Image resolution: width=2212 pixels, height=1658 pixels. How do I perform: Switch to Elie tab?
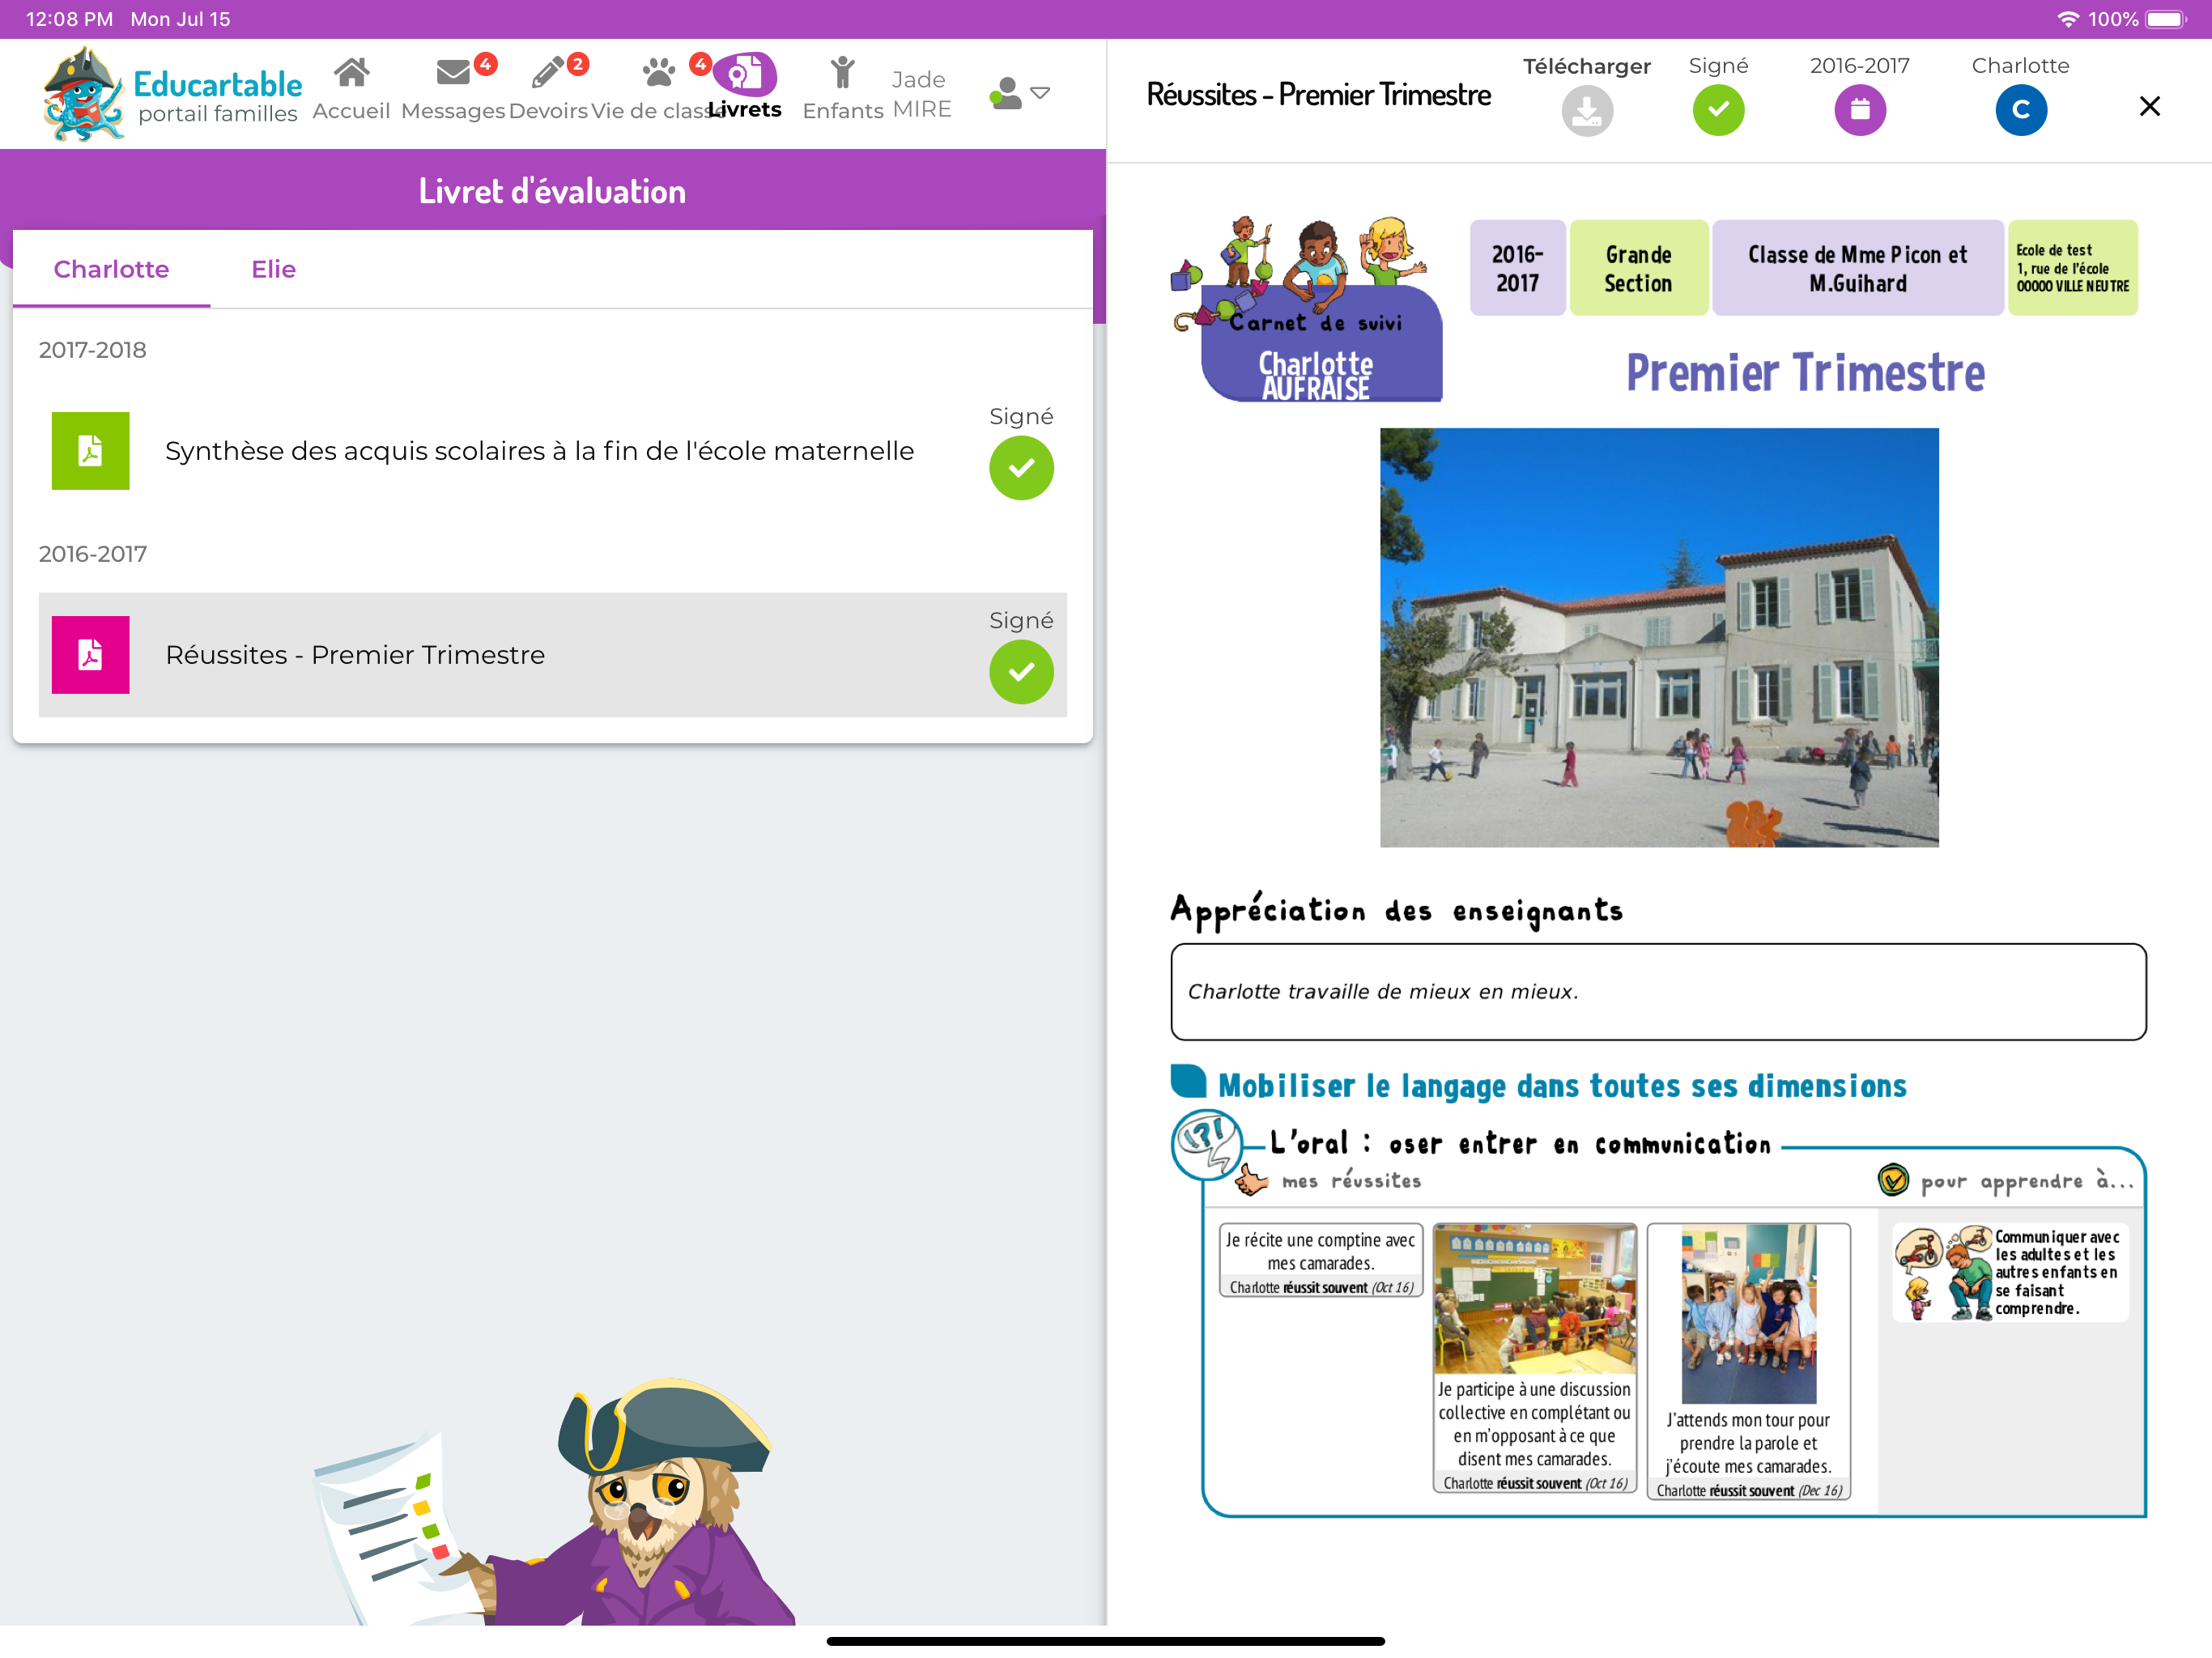pyautogui.click(x=273, y=269)
